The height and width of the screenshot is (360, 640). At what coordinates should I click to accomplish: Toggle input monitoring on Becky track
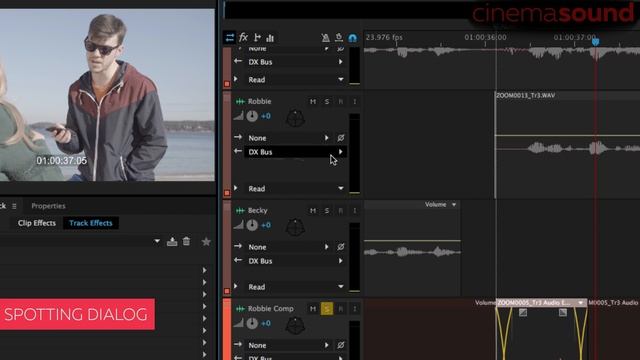coord(354,211)
